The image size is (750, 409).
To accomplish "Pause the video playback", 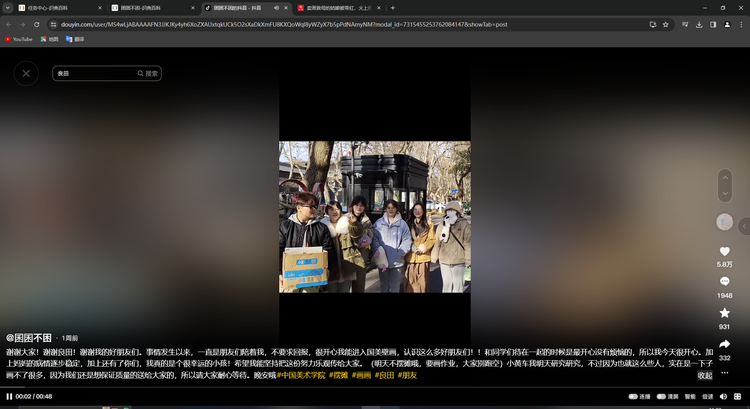I will (9, 396).
